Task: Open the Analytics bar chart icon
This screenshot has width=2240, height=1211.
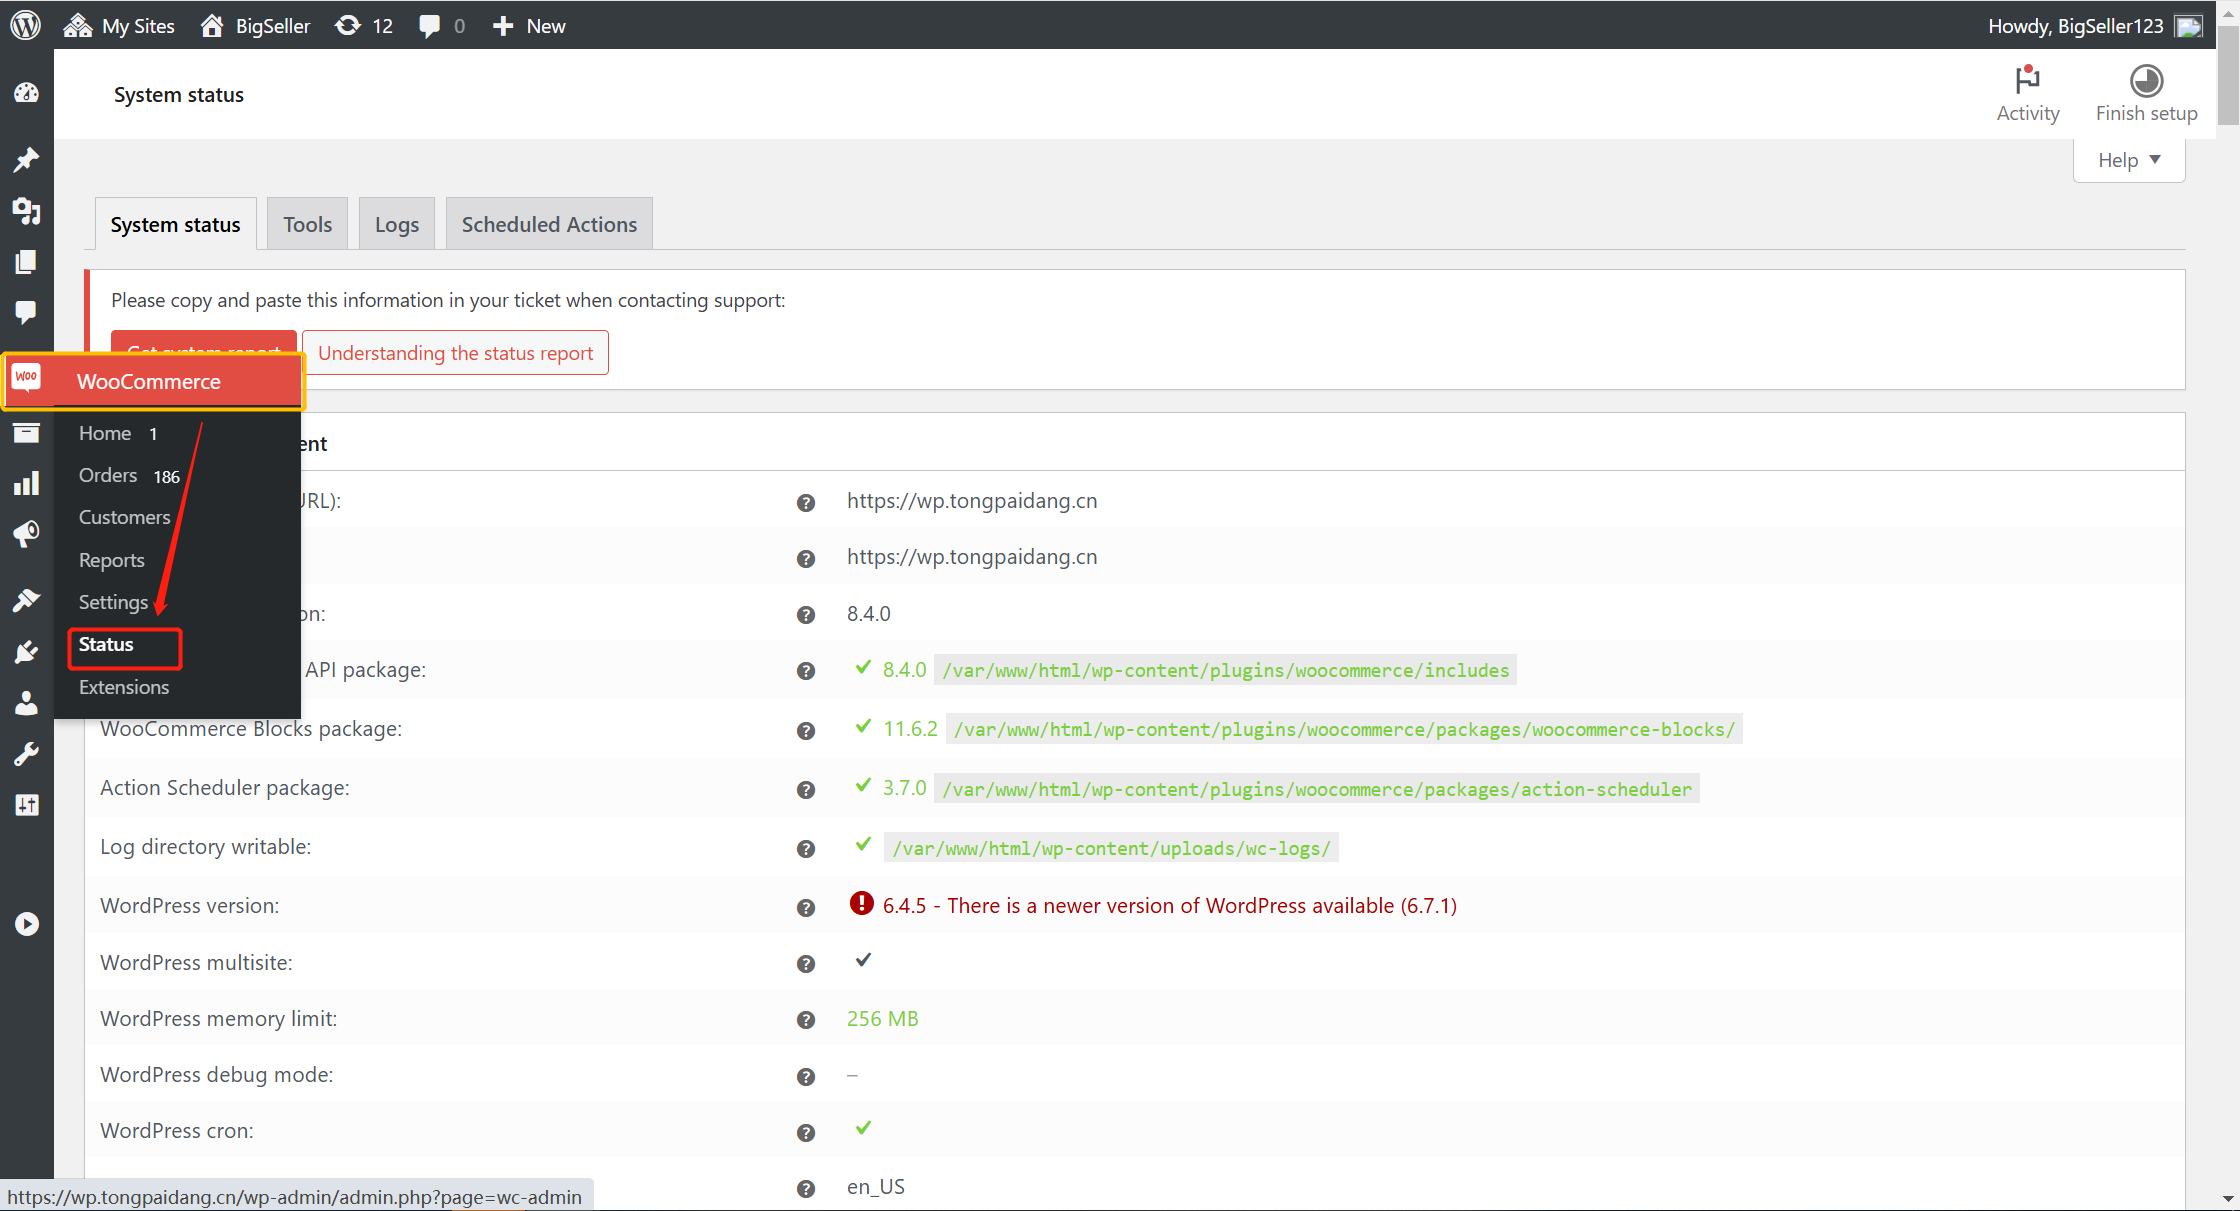Action: [x=26, y=484]
